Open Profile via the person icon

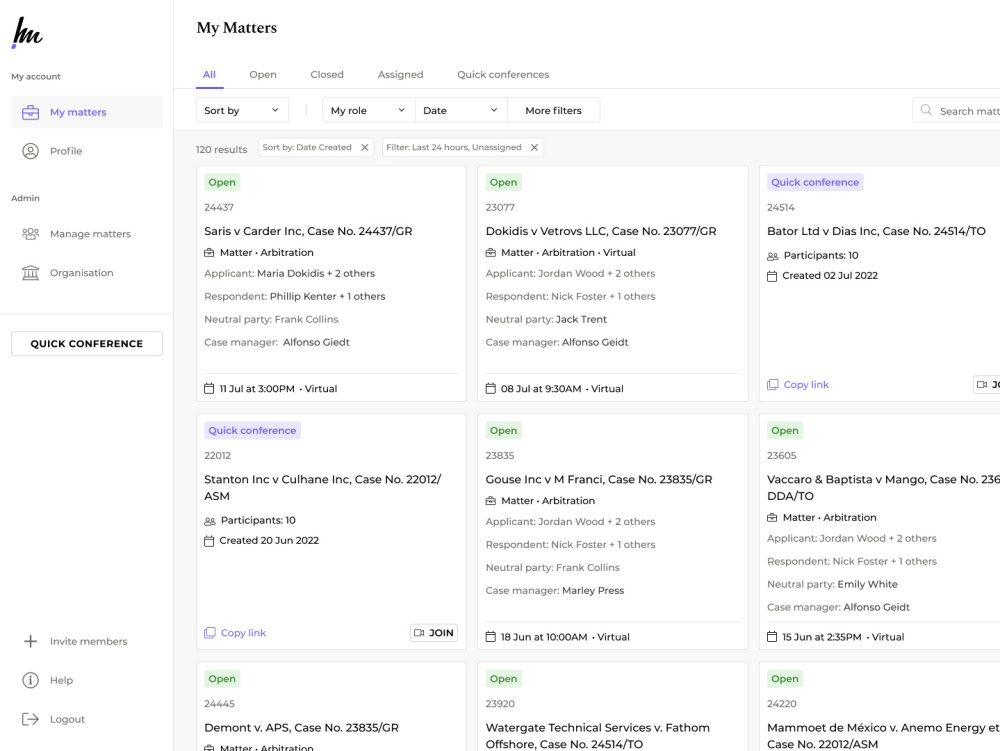pos(30,151)
